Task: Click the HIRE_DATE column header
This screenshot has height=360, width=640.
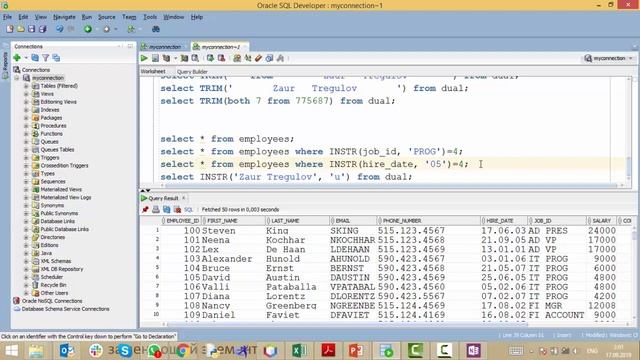Action: 504,221
